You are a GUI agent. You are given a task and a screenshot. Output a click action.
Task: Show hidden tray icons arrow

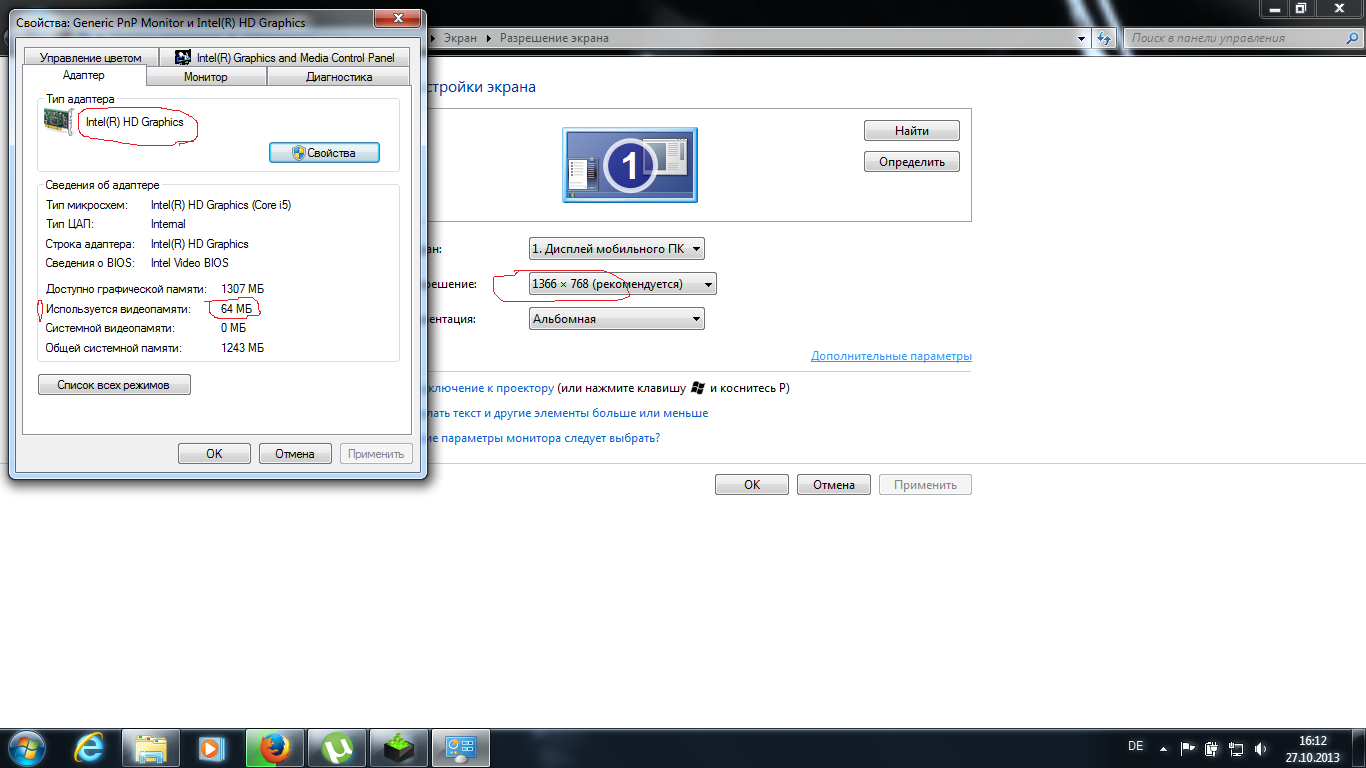1163,748
